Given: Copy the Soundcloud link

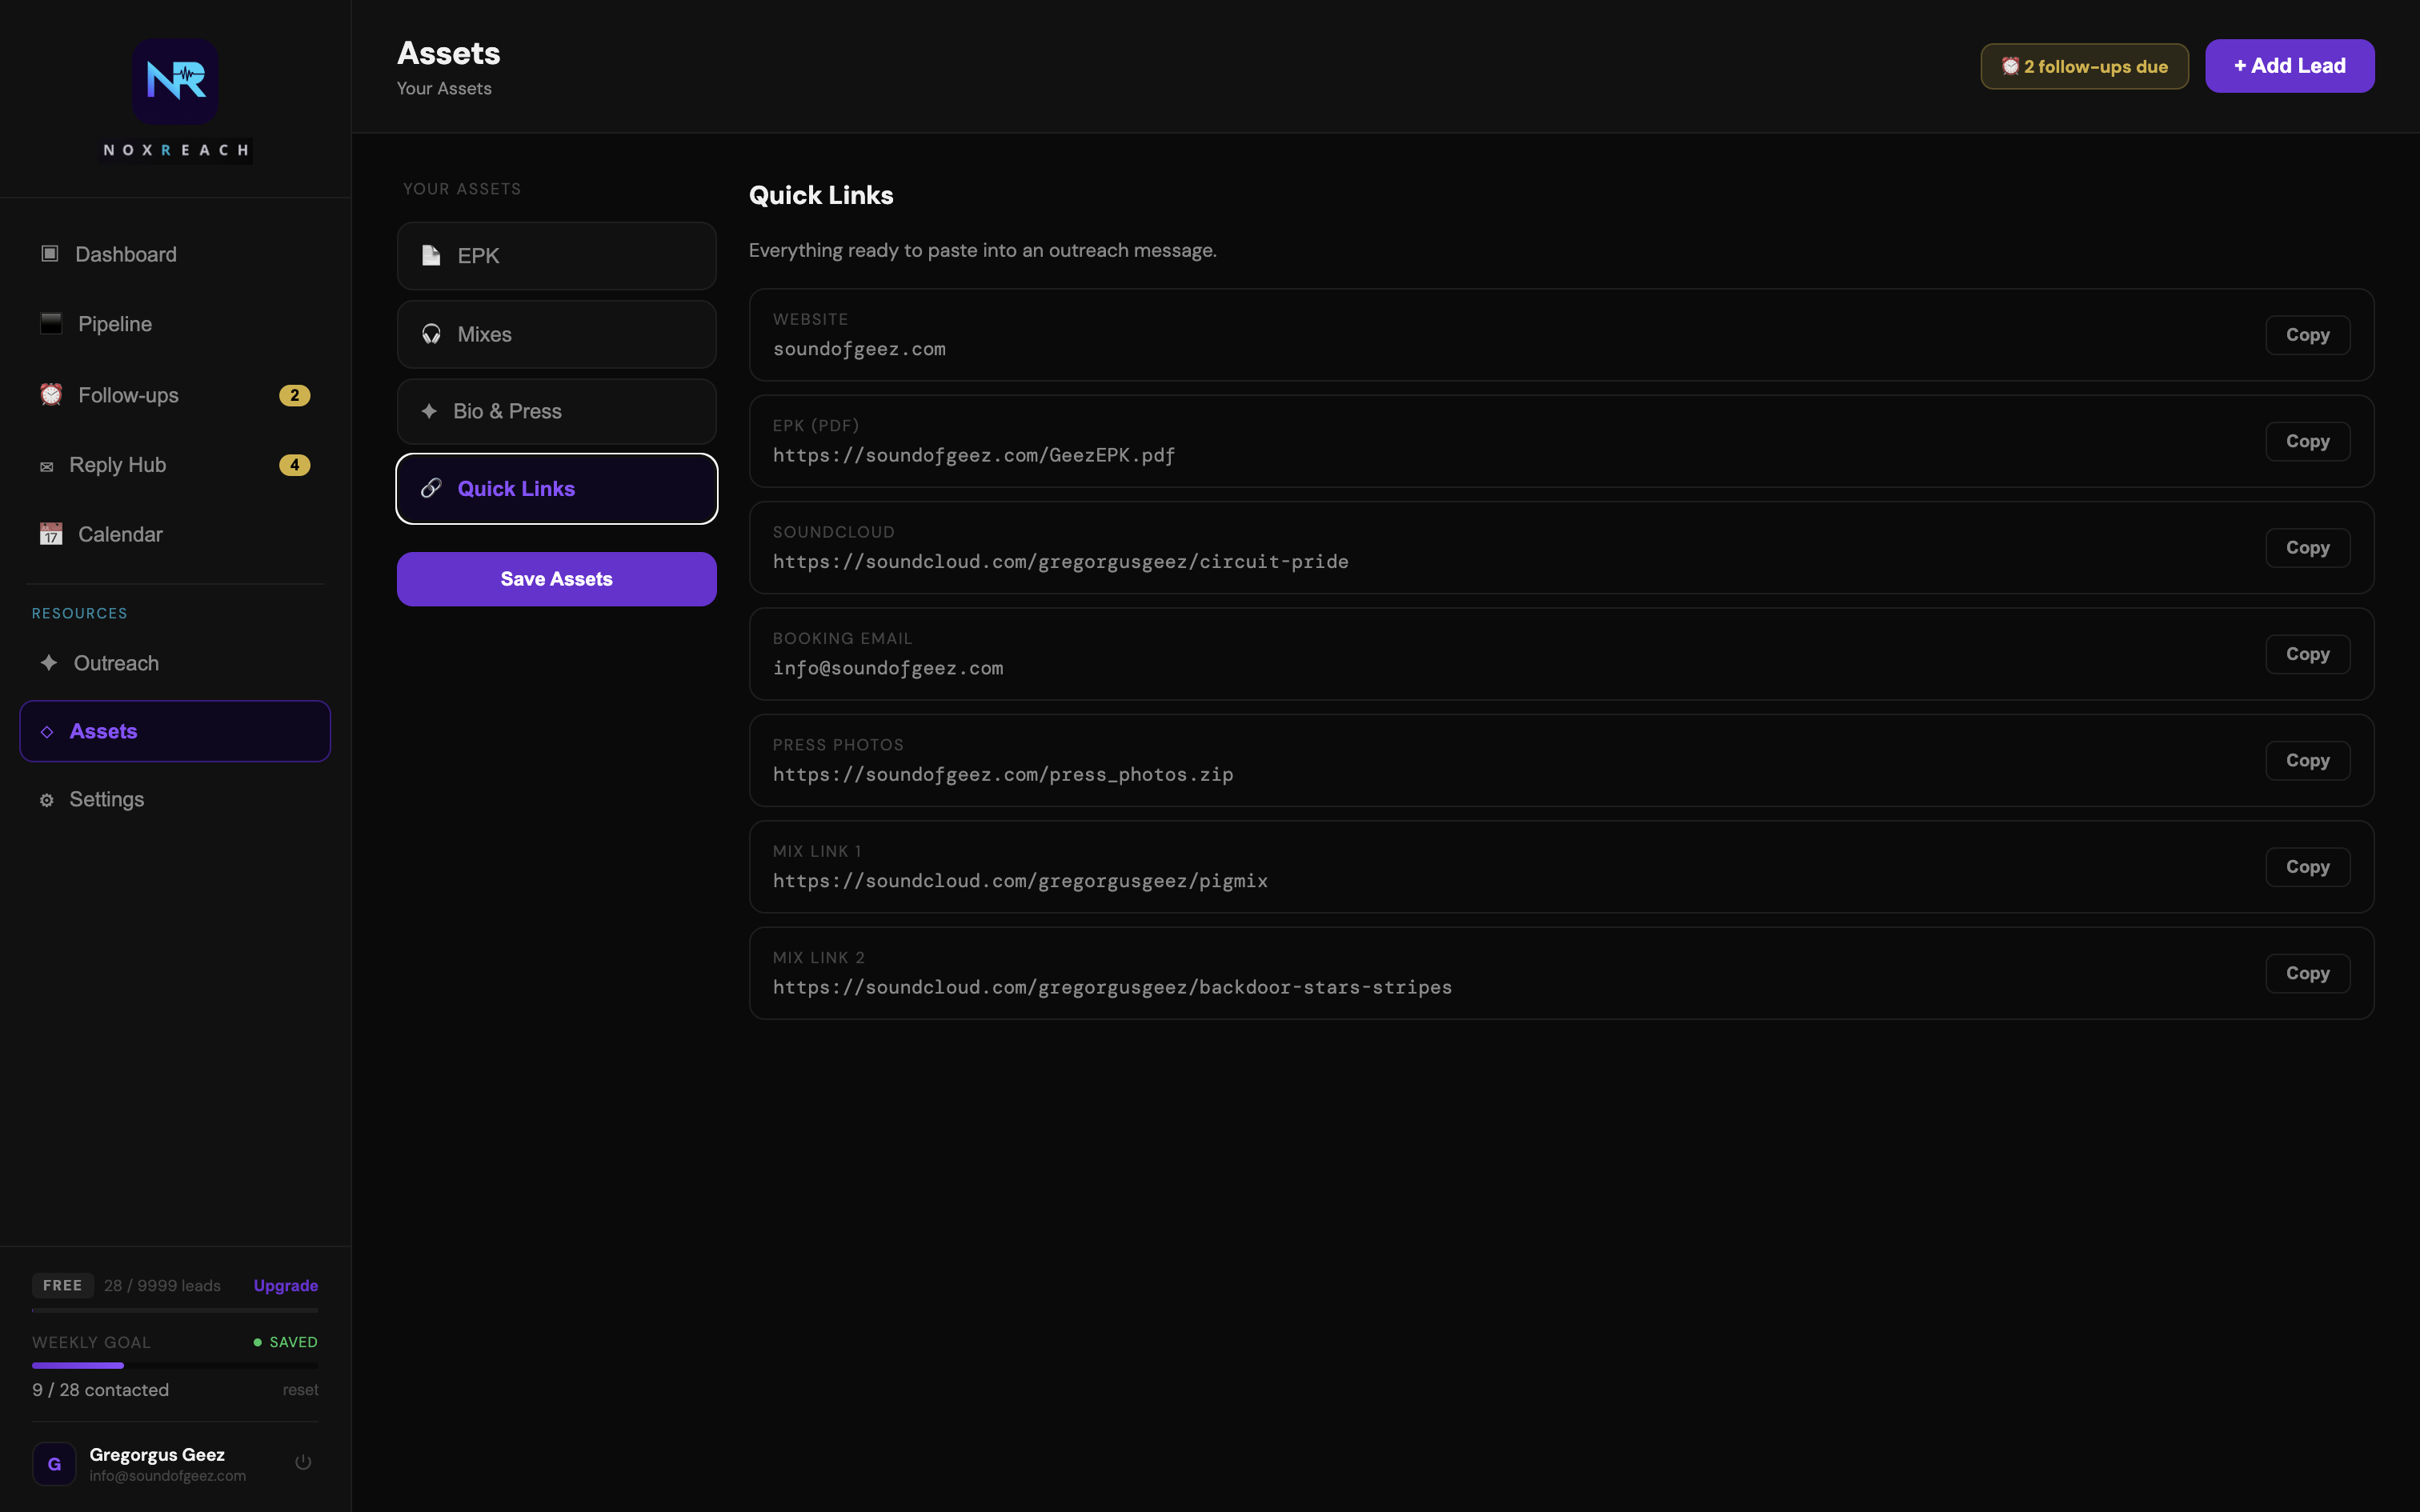Looking at the screenshot, I should (x=2306, y=548).
